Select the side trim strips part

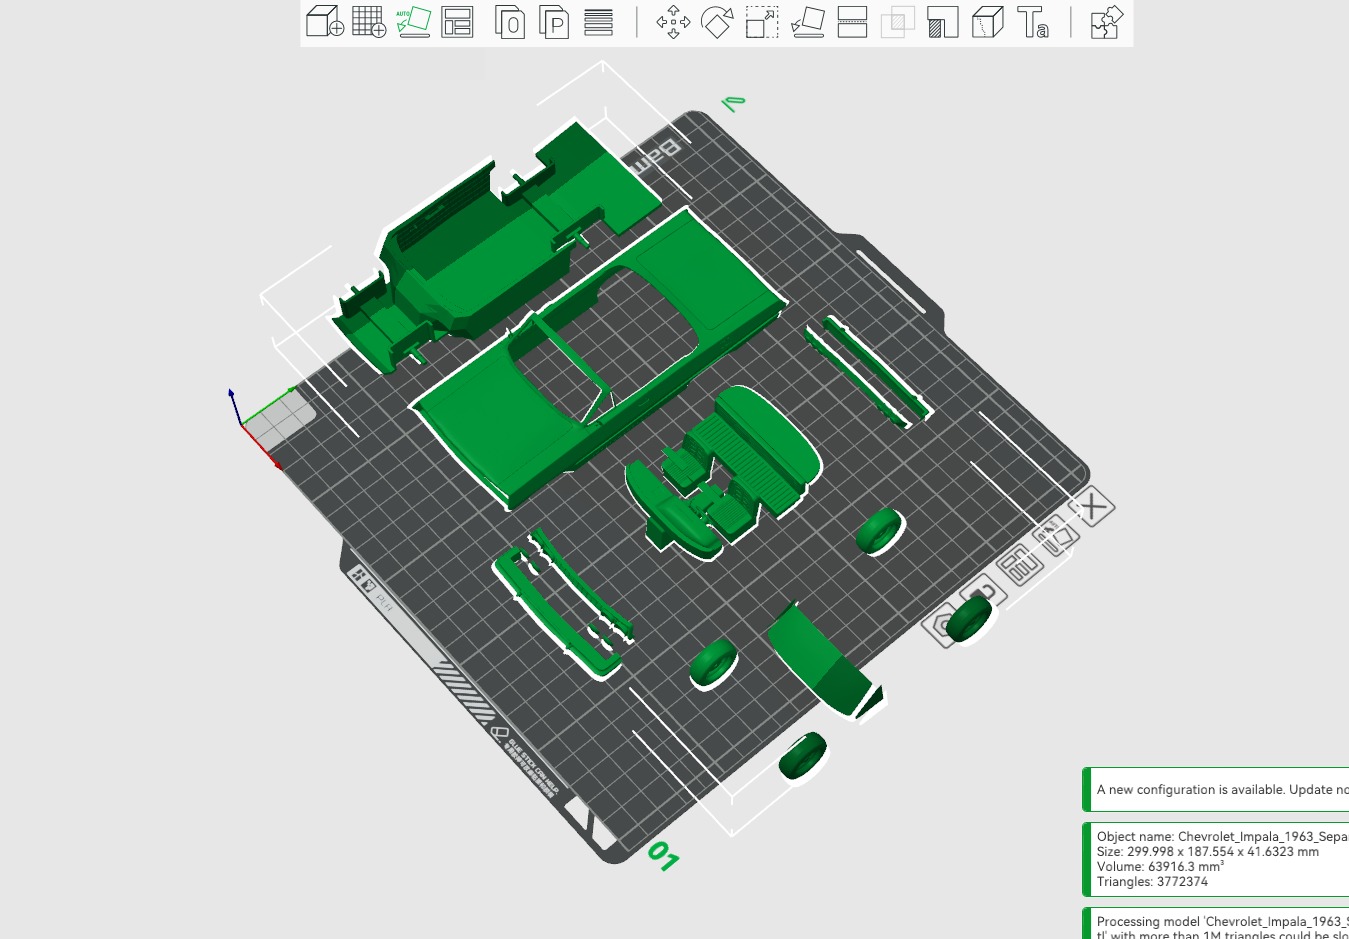pyautogui.click(x=867, y=370)
